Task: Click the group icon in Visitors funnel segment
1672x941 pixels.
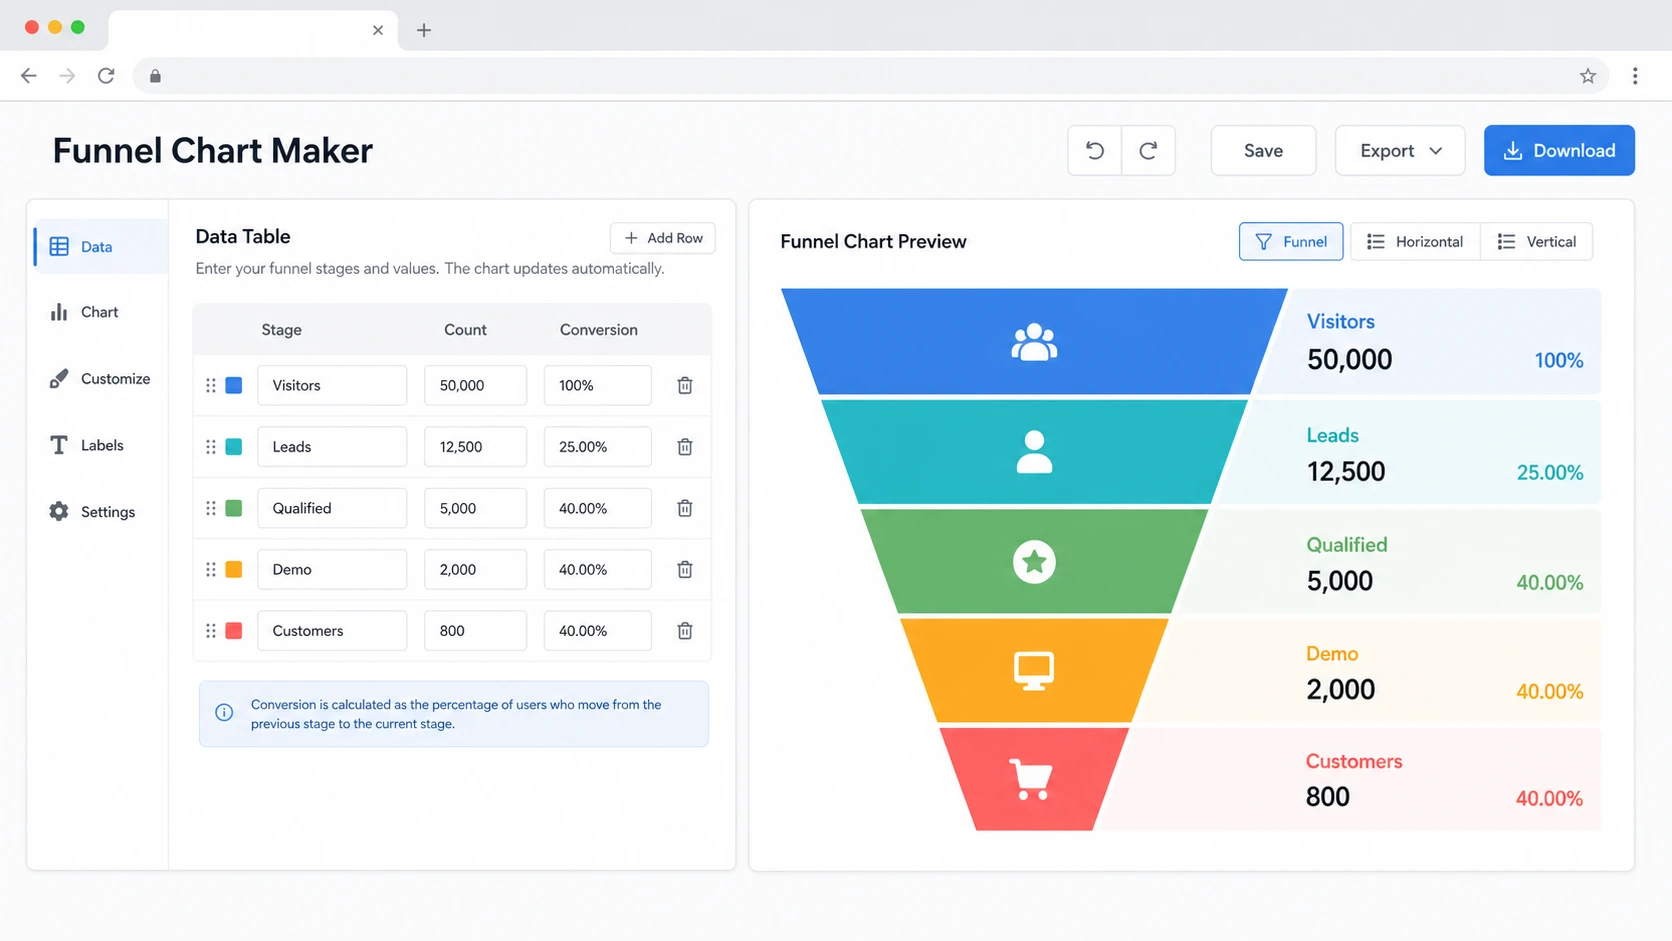Action: (1034, 342)
